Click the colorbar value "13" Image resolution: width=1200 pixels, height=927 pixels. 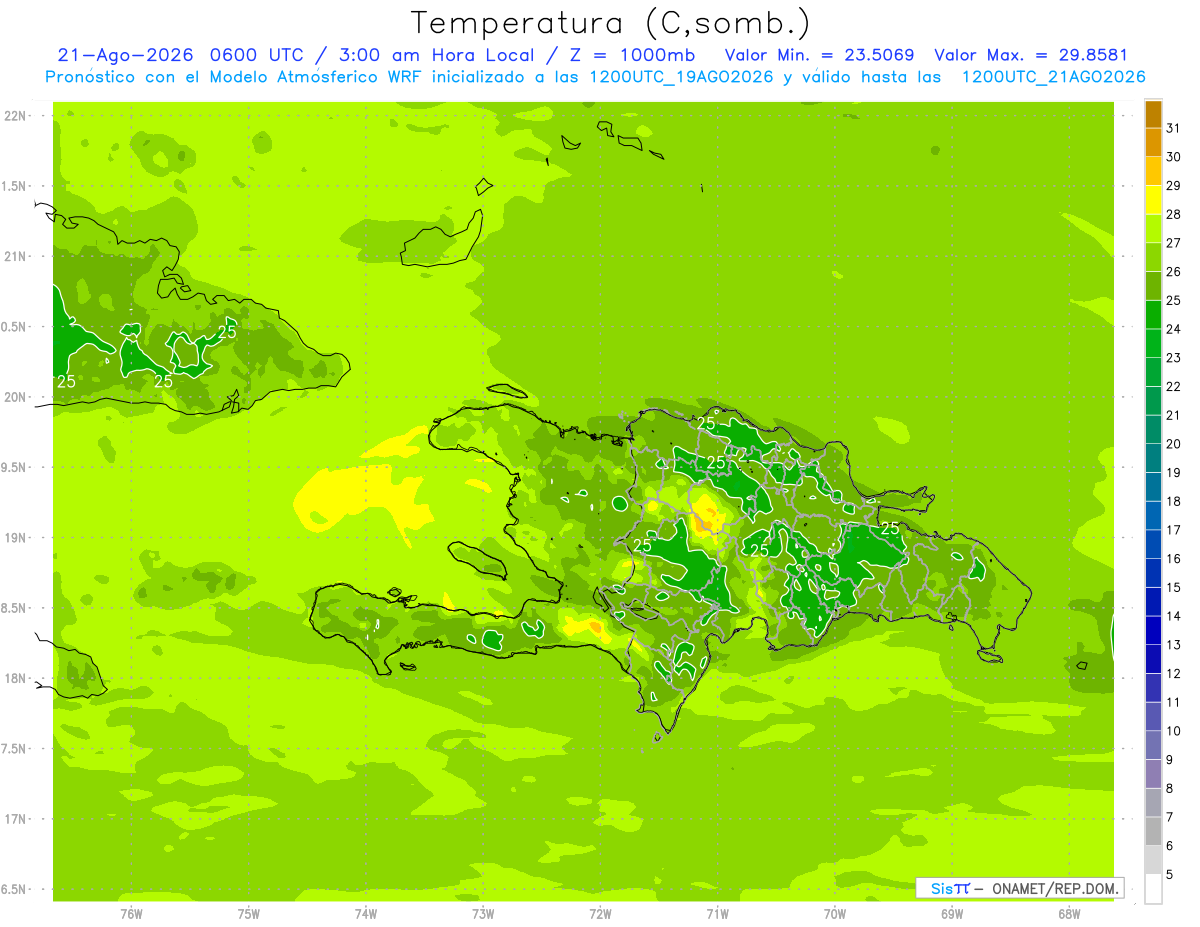pyautogui.click(x=1173, y=645)
